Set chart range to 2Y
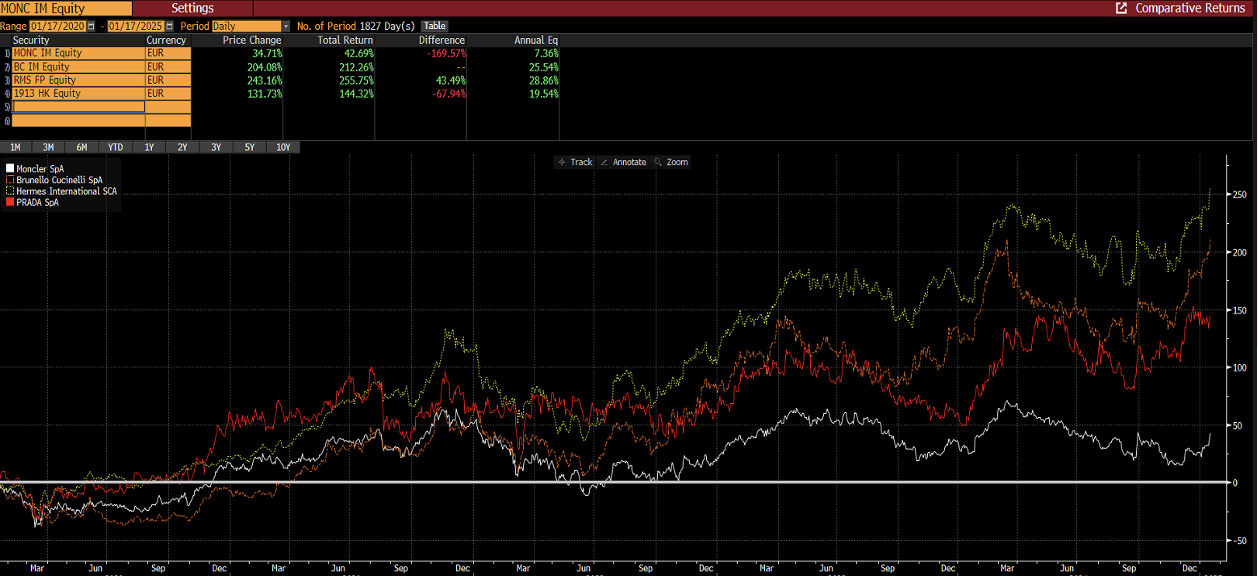Viewport: 1258px width, 576px height. [182, 147]
